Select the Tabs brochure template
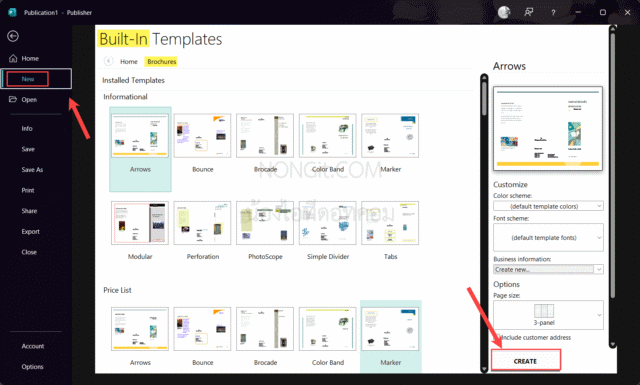Image resolution: width=640 pixels, height=385 pixels. 390,230
